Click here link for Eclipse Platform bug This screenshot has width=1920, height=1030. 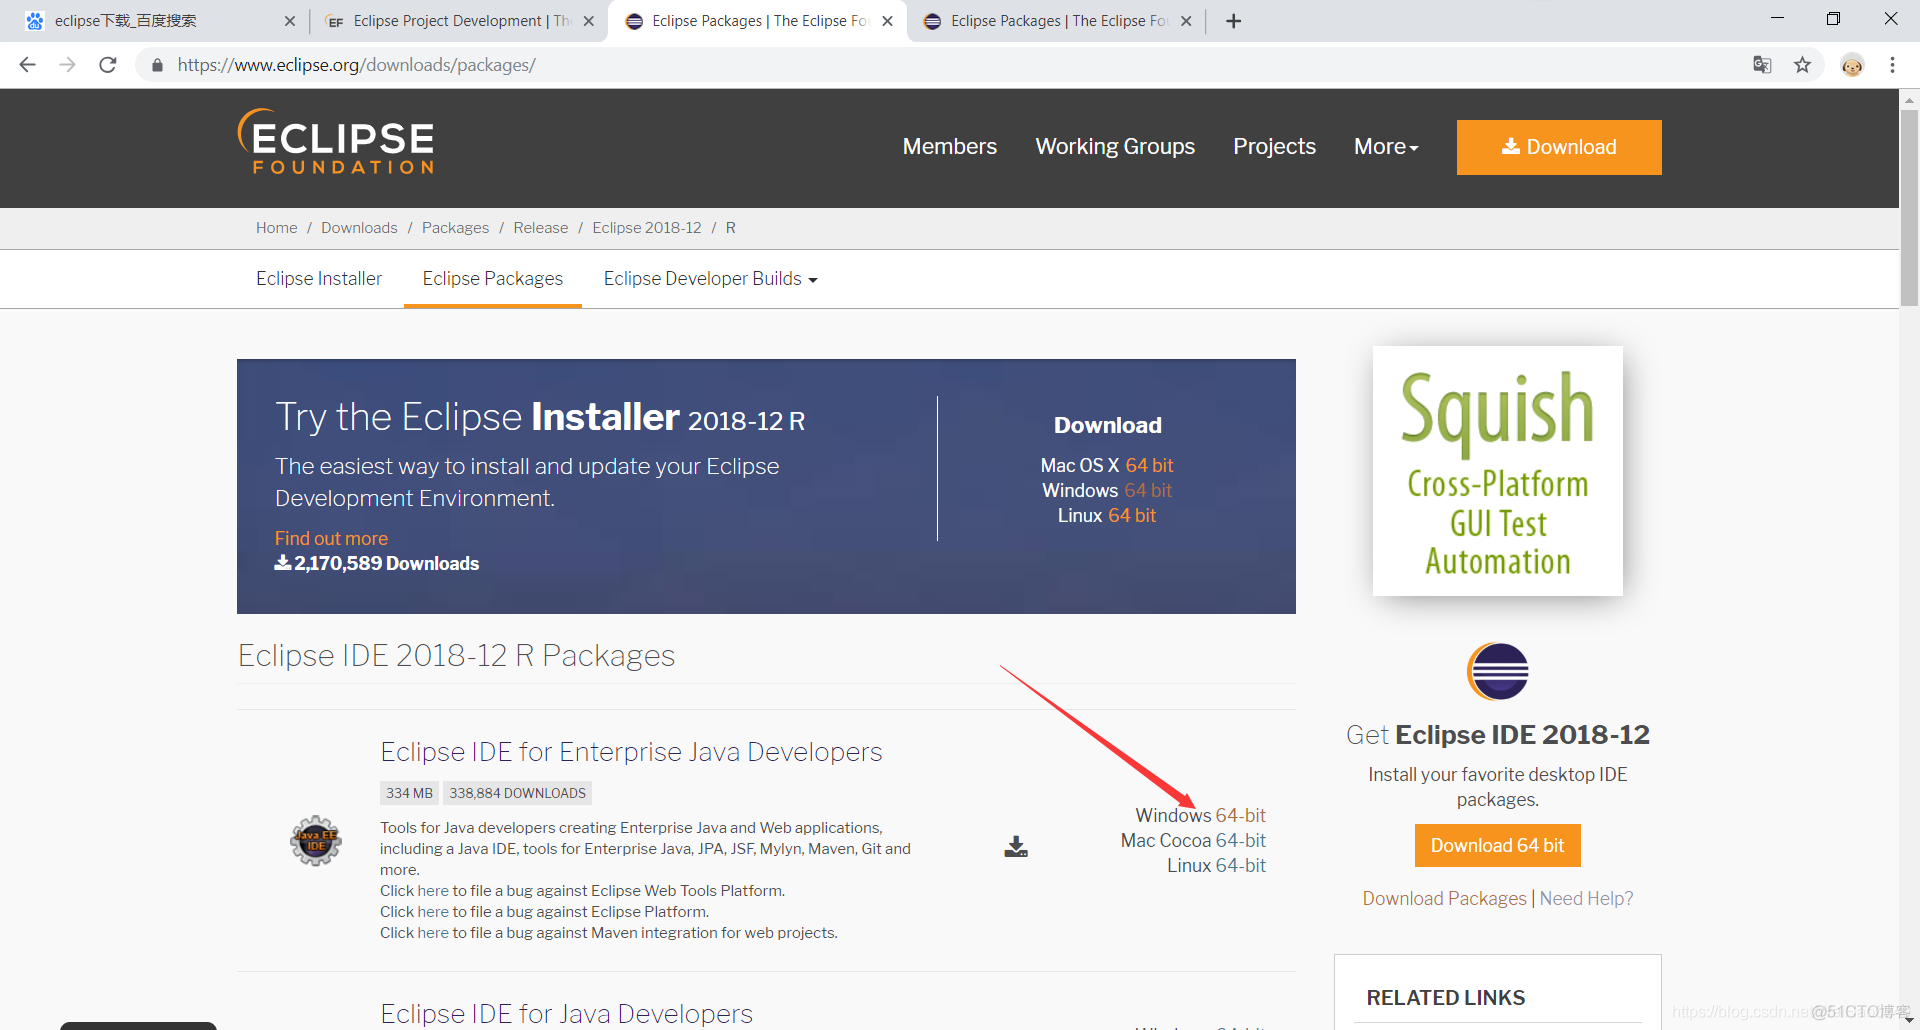coord(433,912)
